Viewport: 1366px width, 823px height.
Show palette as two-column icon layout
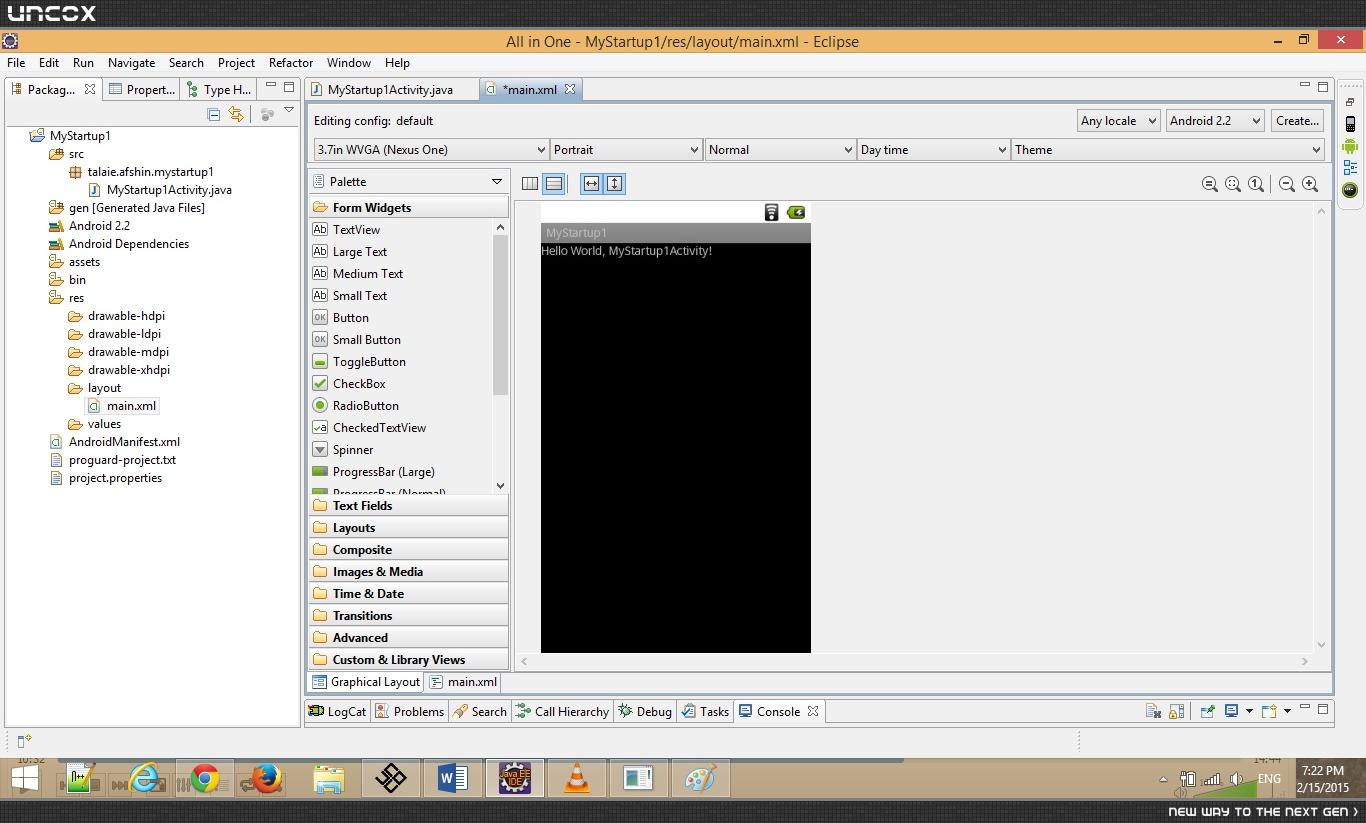(530, 184)
